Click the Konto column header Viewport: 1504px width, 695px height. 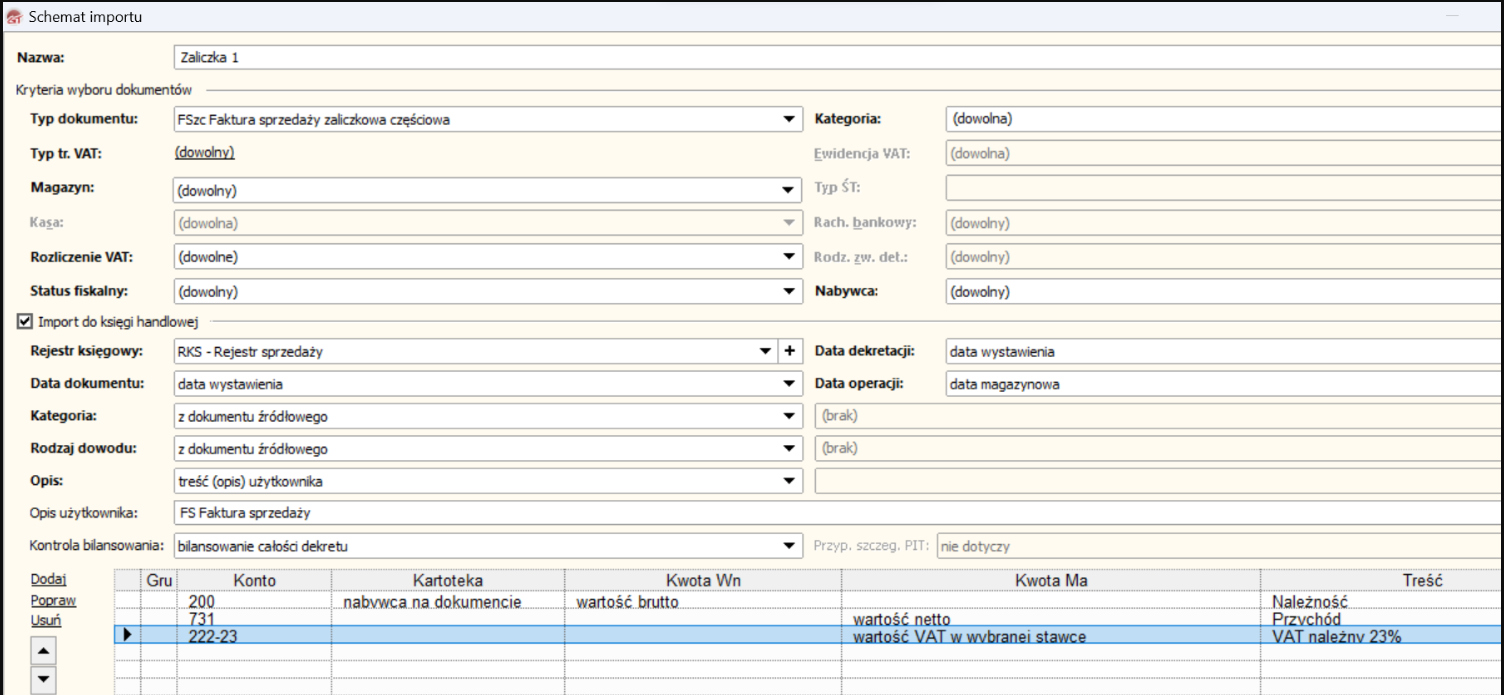point(254,580)
